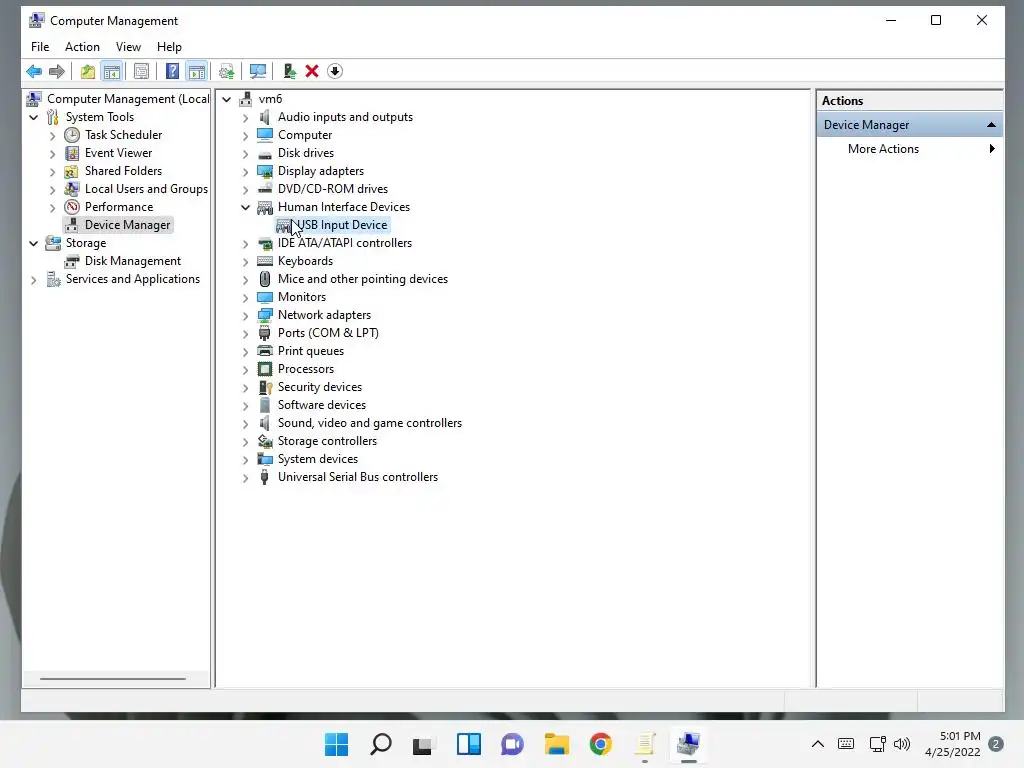This screenshot has height=768, width=1024.
Task: Launch Google Chrome from taskbar
Action: (600, 744)
